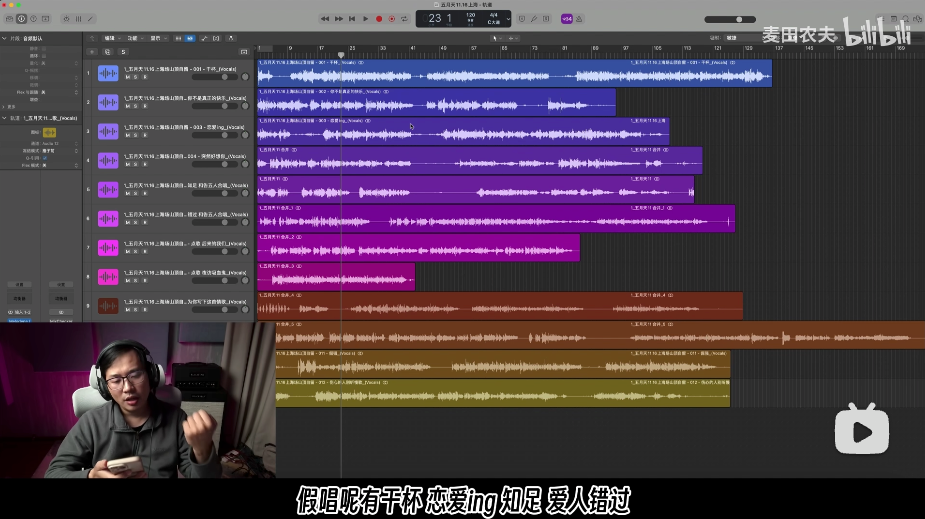Image resolution: width=925 pixels, height=519 pixels.
Task: Open the 编辑 menu in tracks area
Action: [112, 38]
